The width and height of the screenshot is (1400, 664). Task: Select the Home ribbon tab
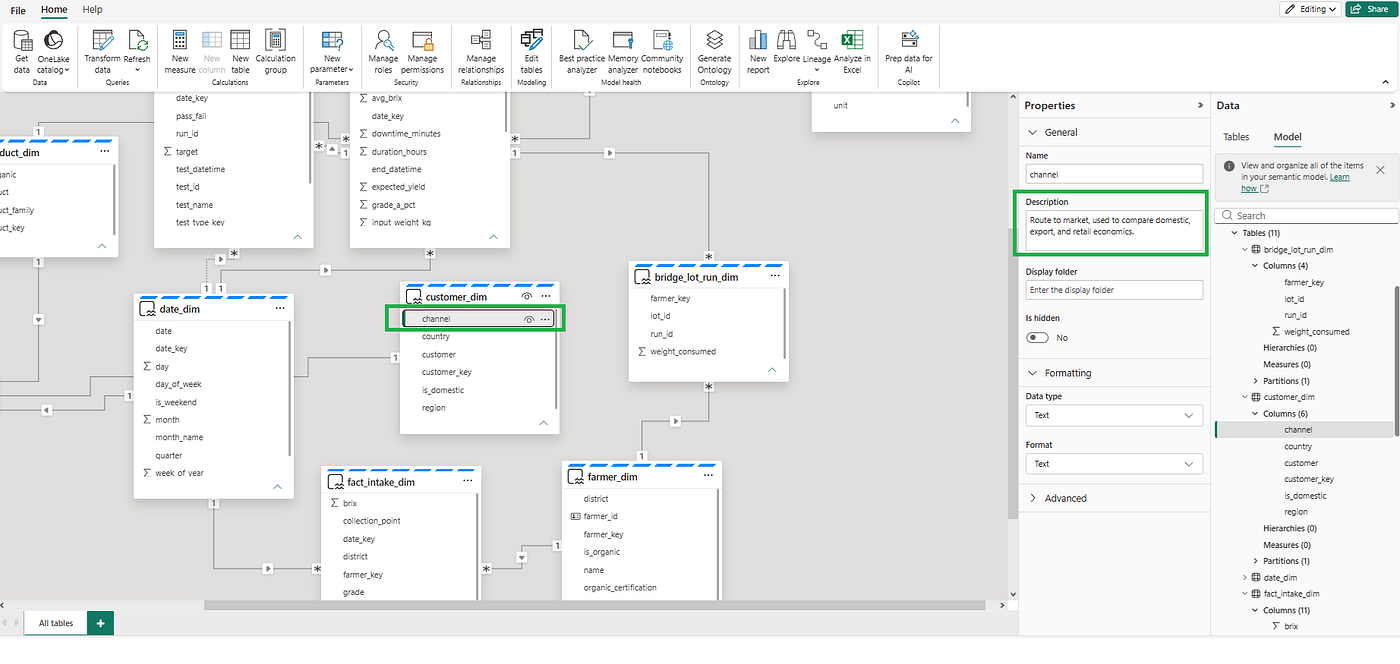(x=54, y=9)
